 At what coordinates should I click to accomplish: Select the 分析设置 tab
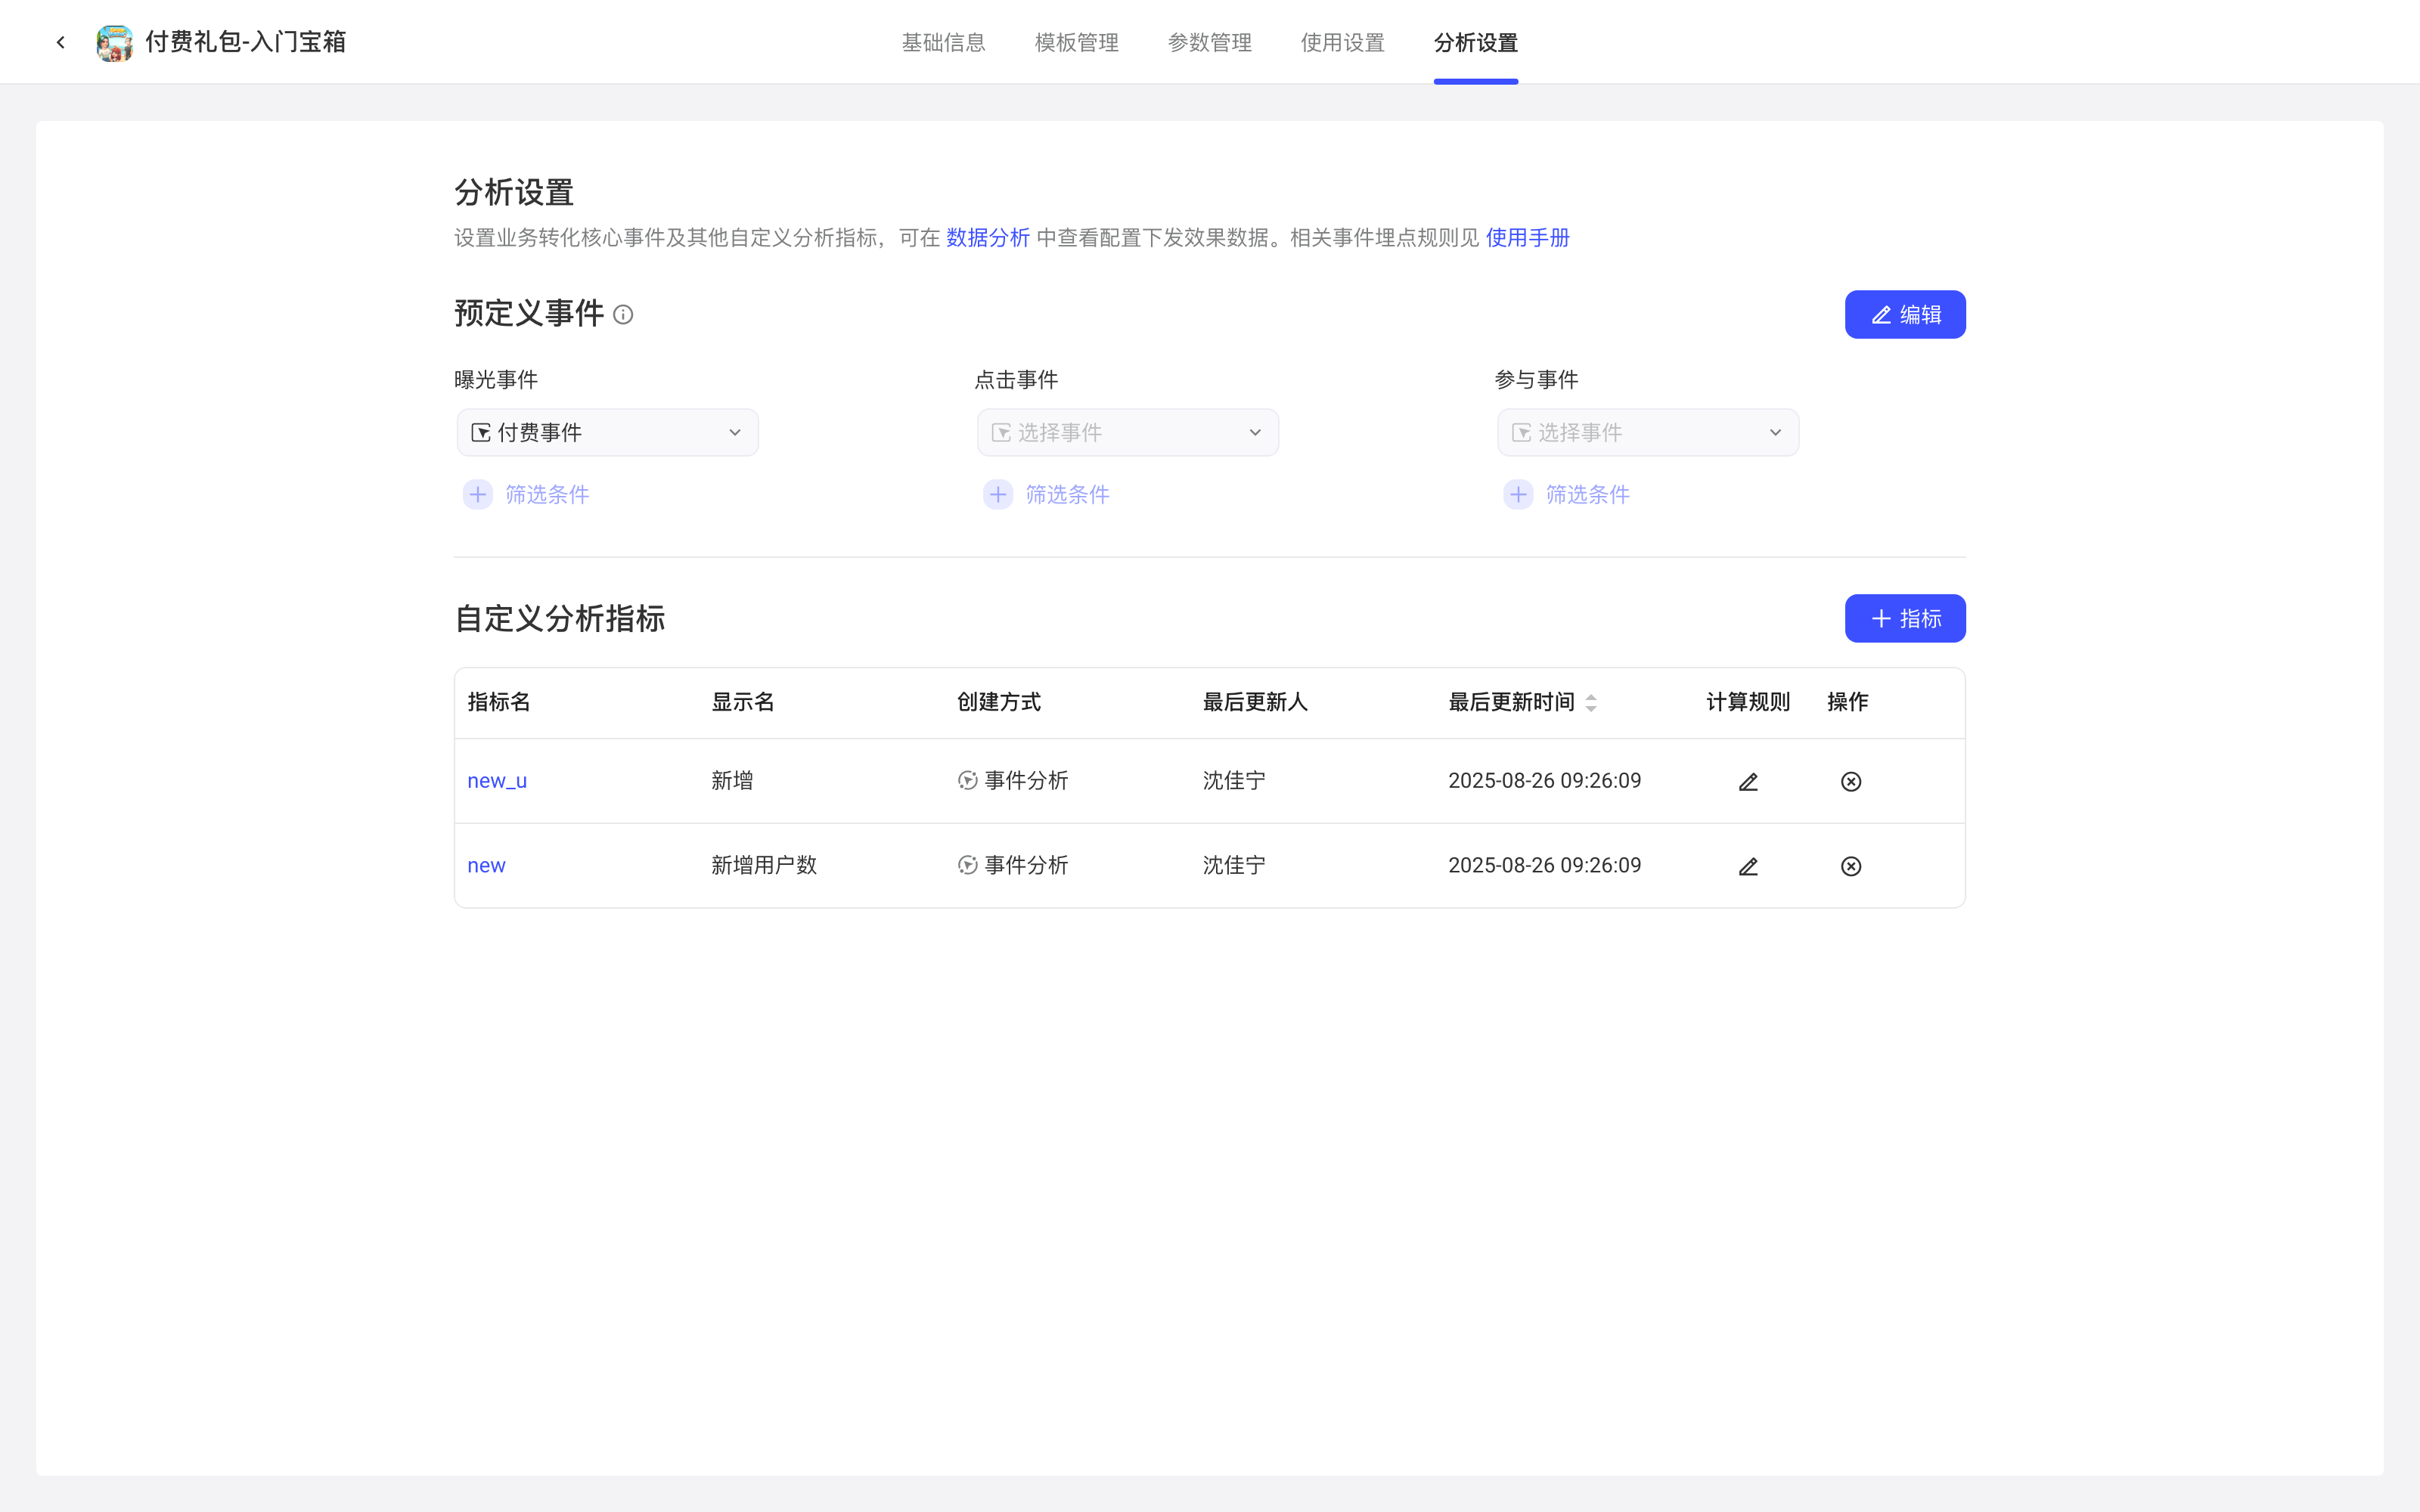point(1475,42)
